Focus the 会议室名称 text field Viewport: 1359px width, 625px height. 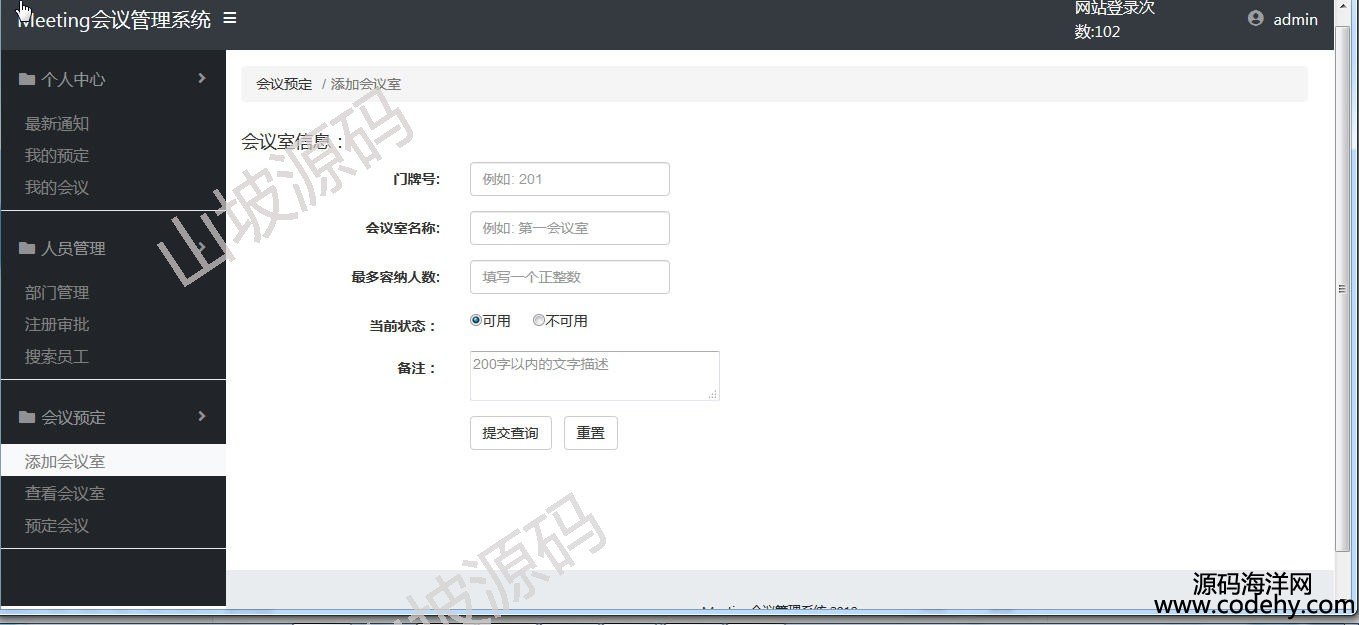(x=569, y=228)
